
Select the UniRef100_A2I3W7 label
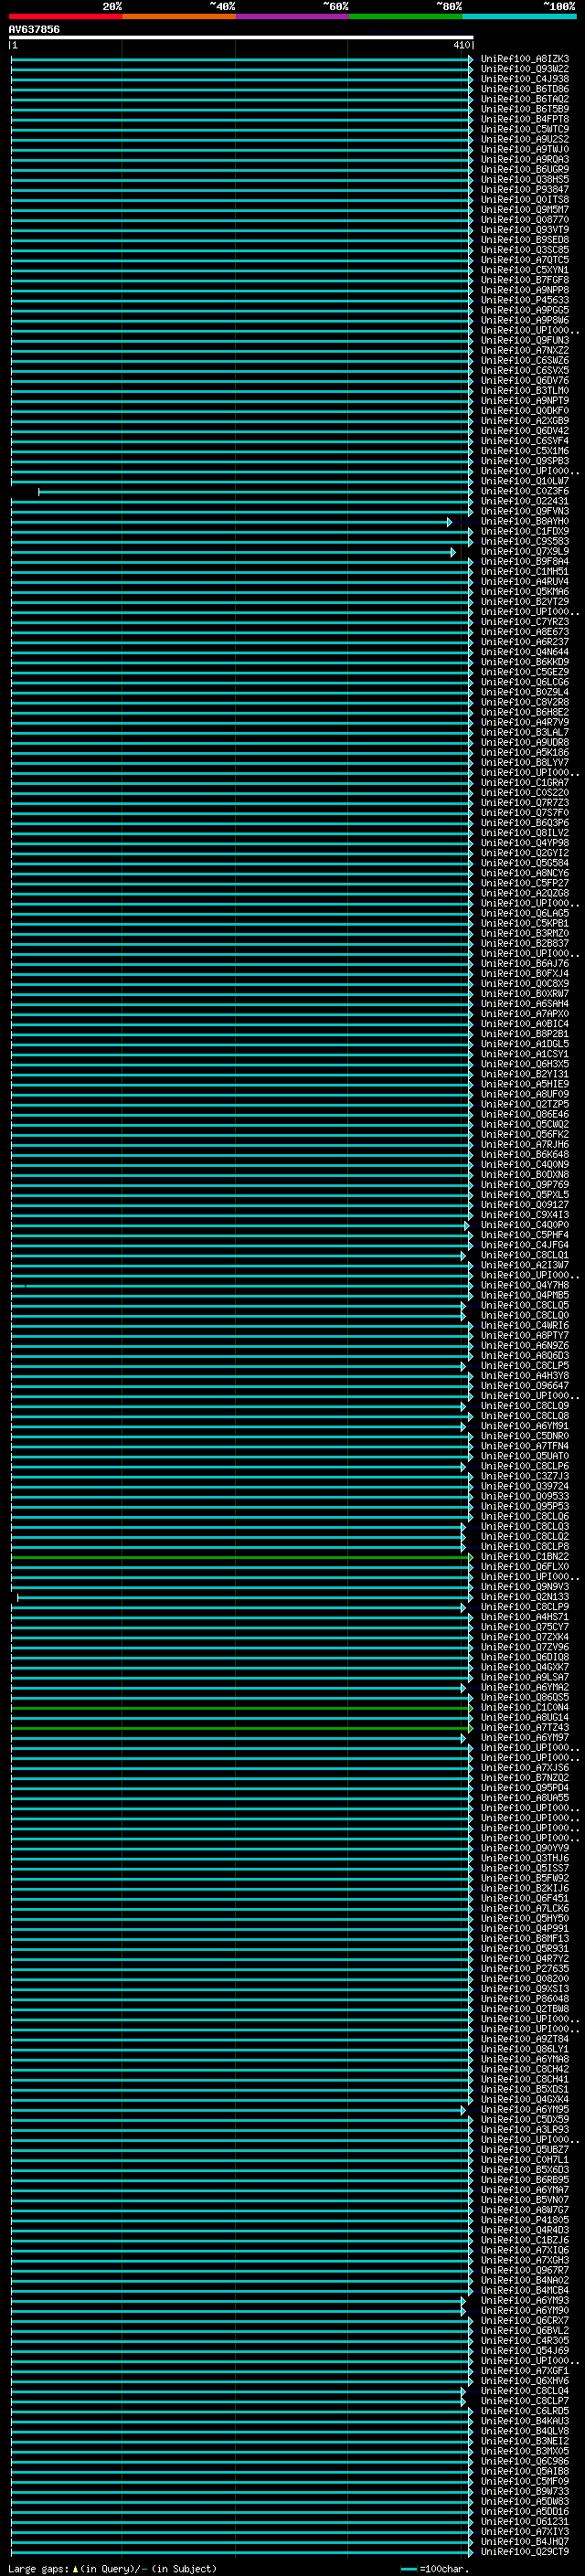524,1265
